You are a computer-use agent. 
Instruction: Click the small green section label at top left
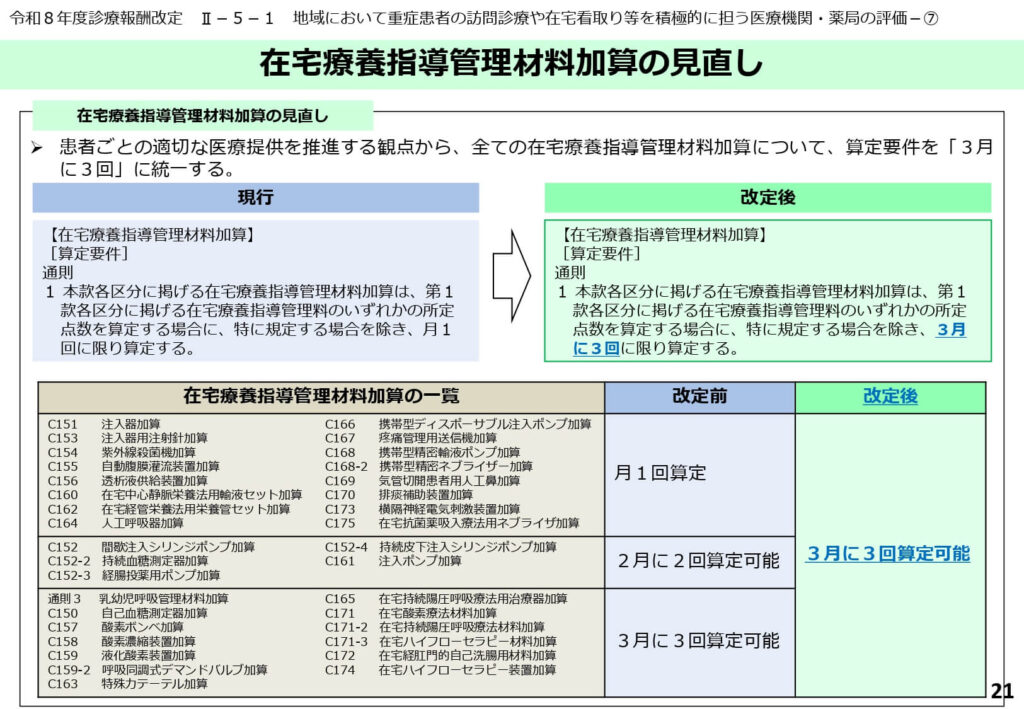[x=202, y=115]
